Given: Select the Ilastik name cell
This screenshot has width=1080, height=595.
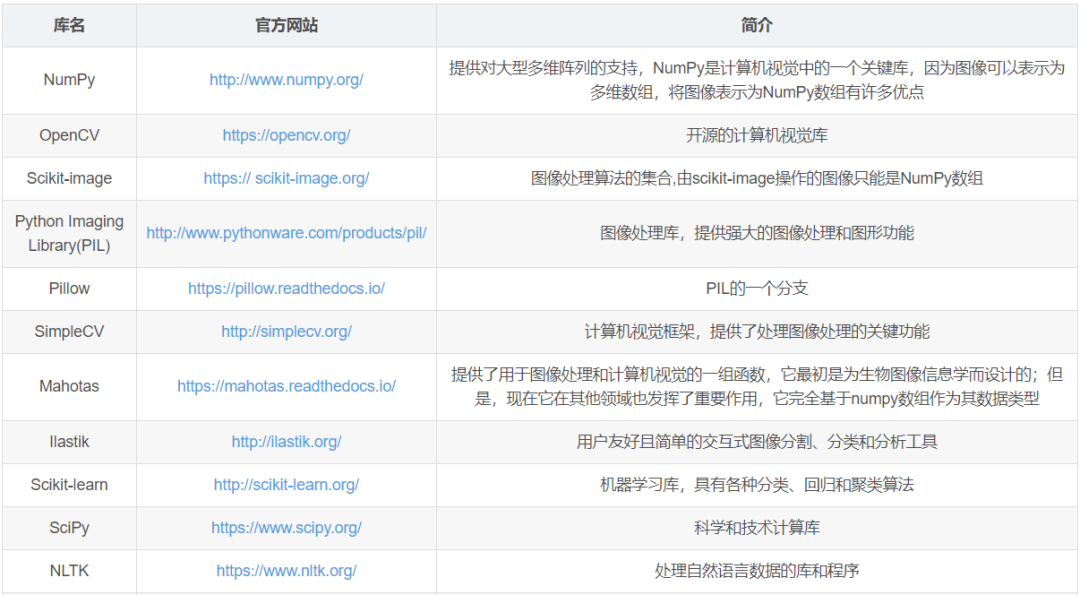Looking at the screenshot, I should 69,442.
